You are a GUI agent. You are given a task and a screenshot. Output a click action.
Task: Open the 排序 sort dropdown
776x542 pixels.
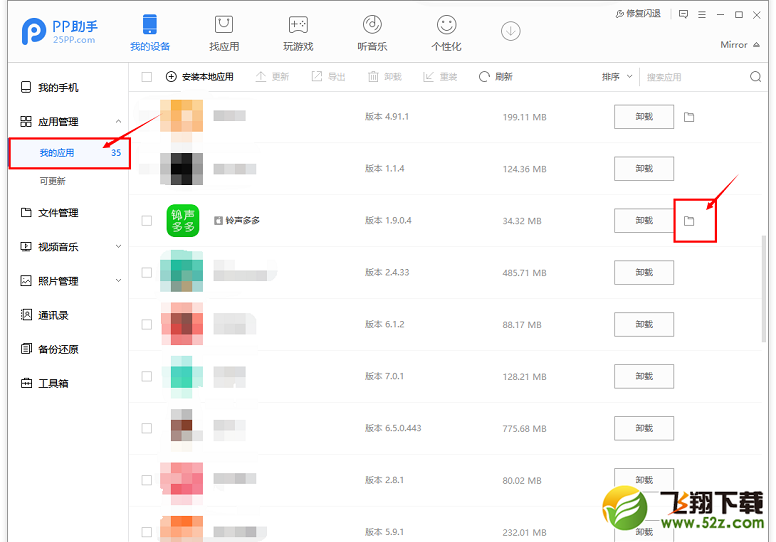(x=617, y=77)
